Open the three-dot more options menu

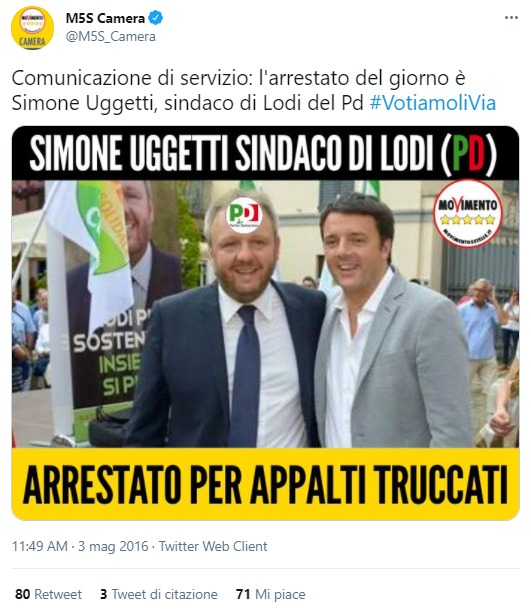[511, 18]
